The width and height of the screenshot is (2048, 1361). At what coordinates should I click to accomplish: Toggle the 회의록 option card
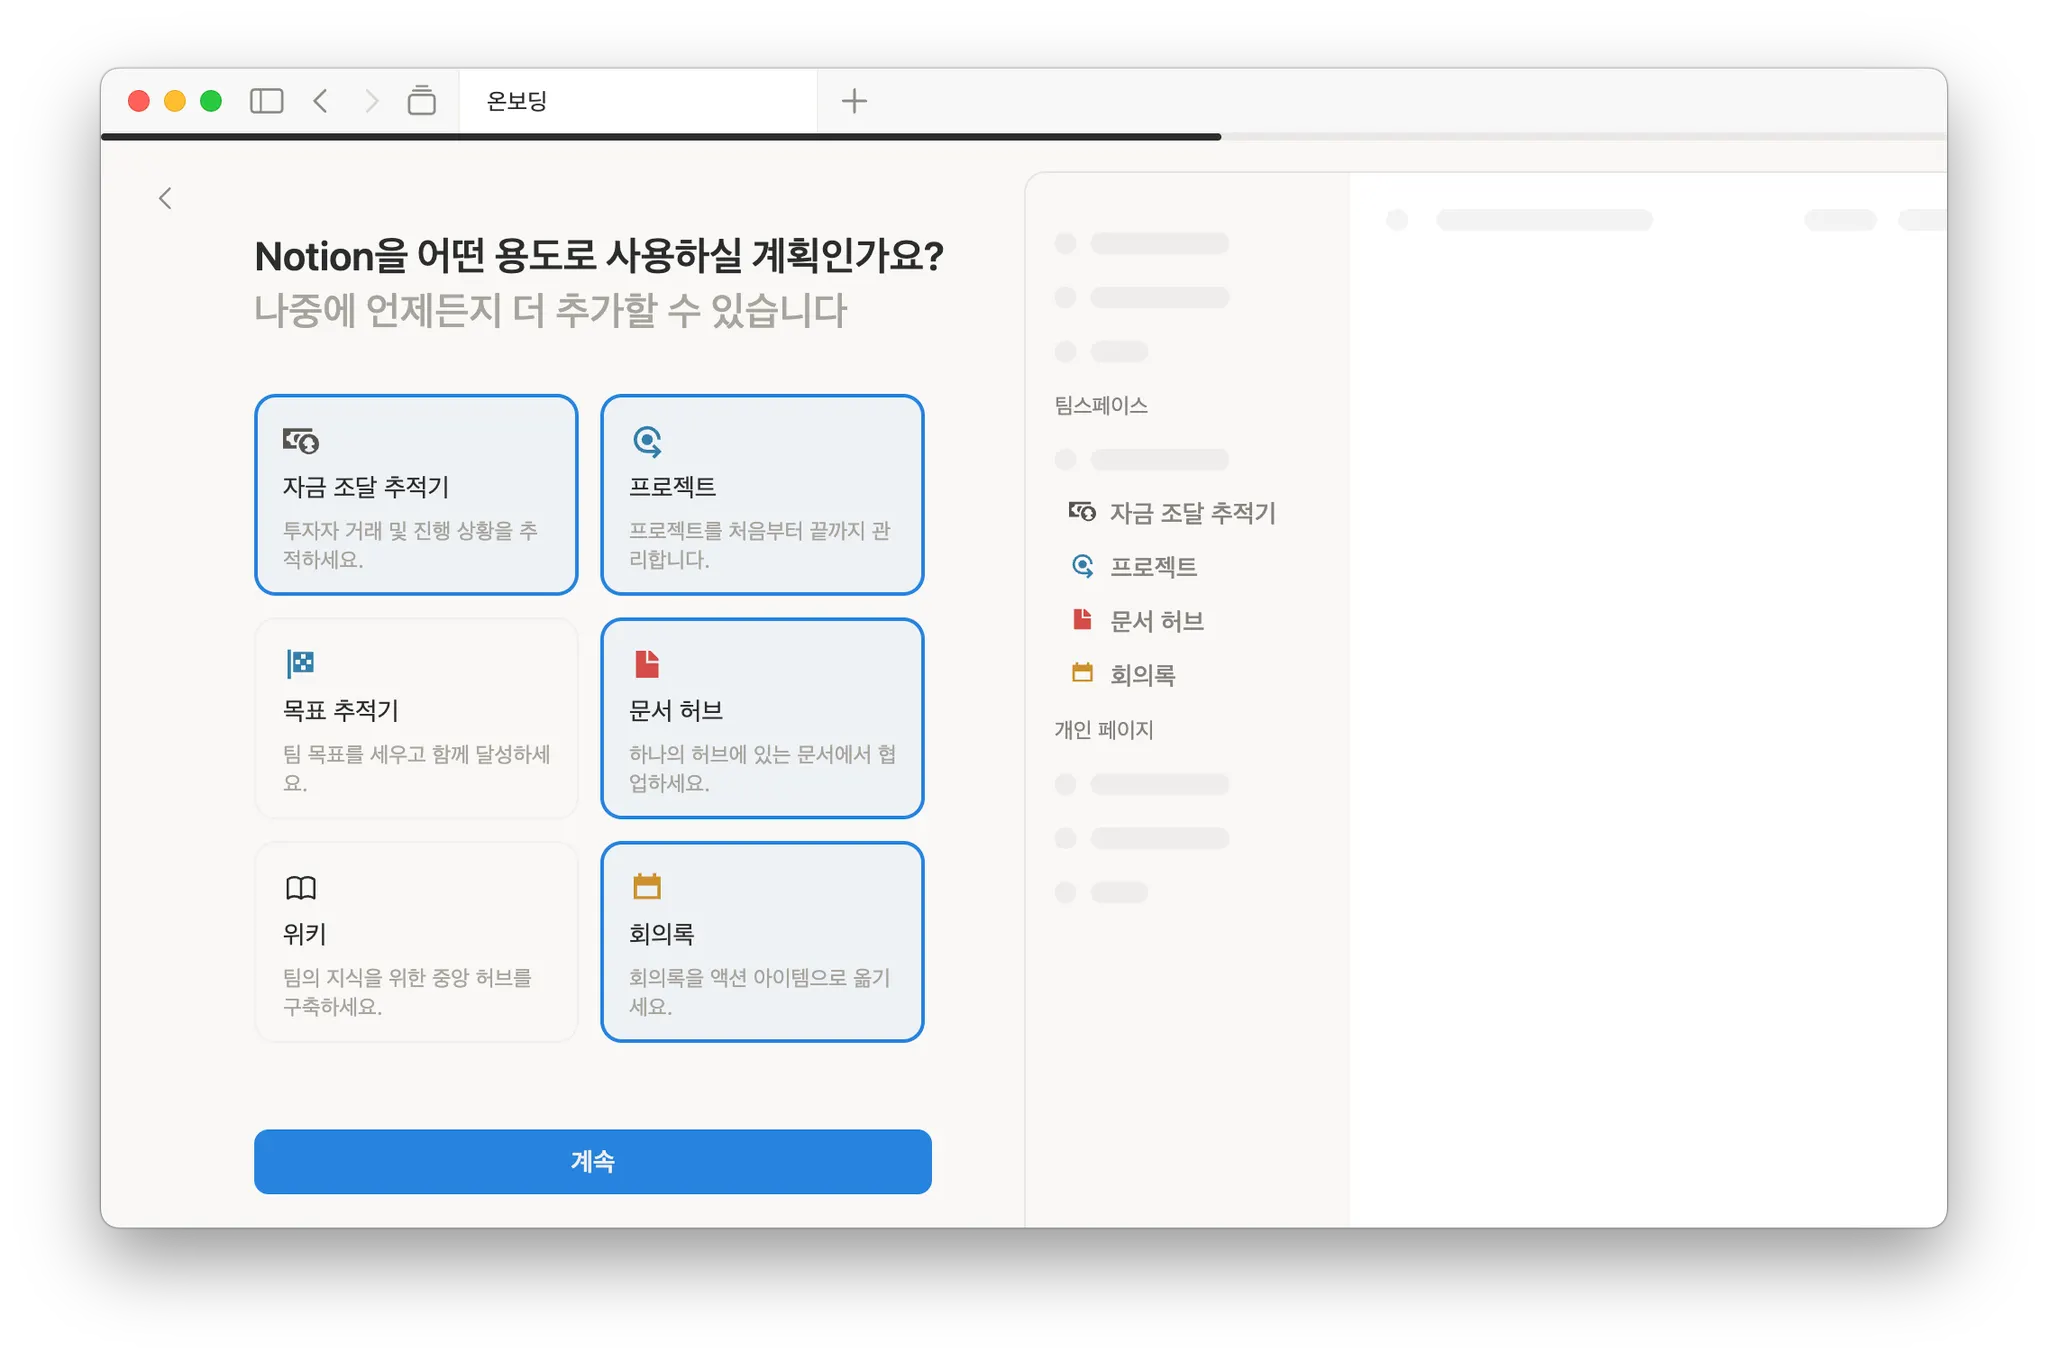coord(762,942)
